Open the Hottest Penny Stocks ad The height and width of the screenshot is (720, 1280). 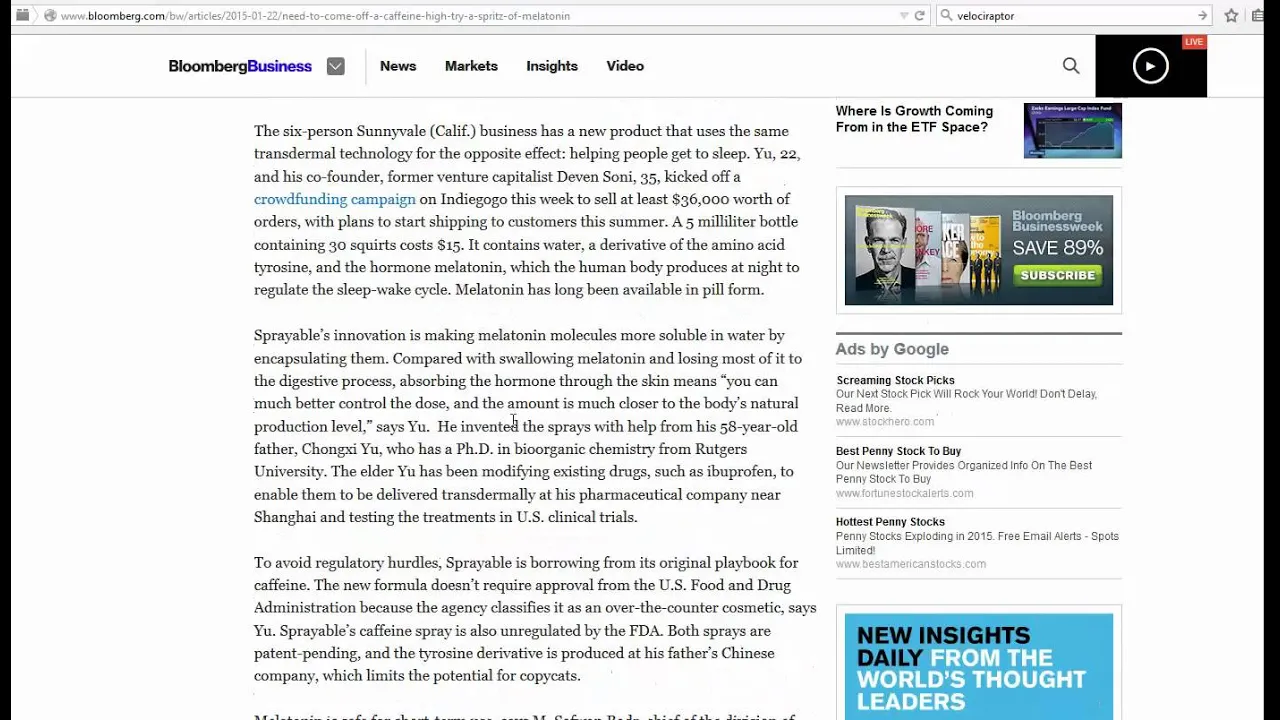(890, 522)
